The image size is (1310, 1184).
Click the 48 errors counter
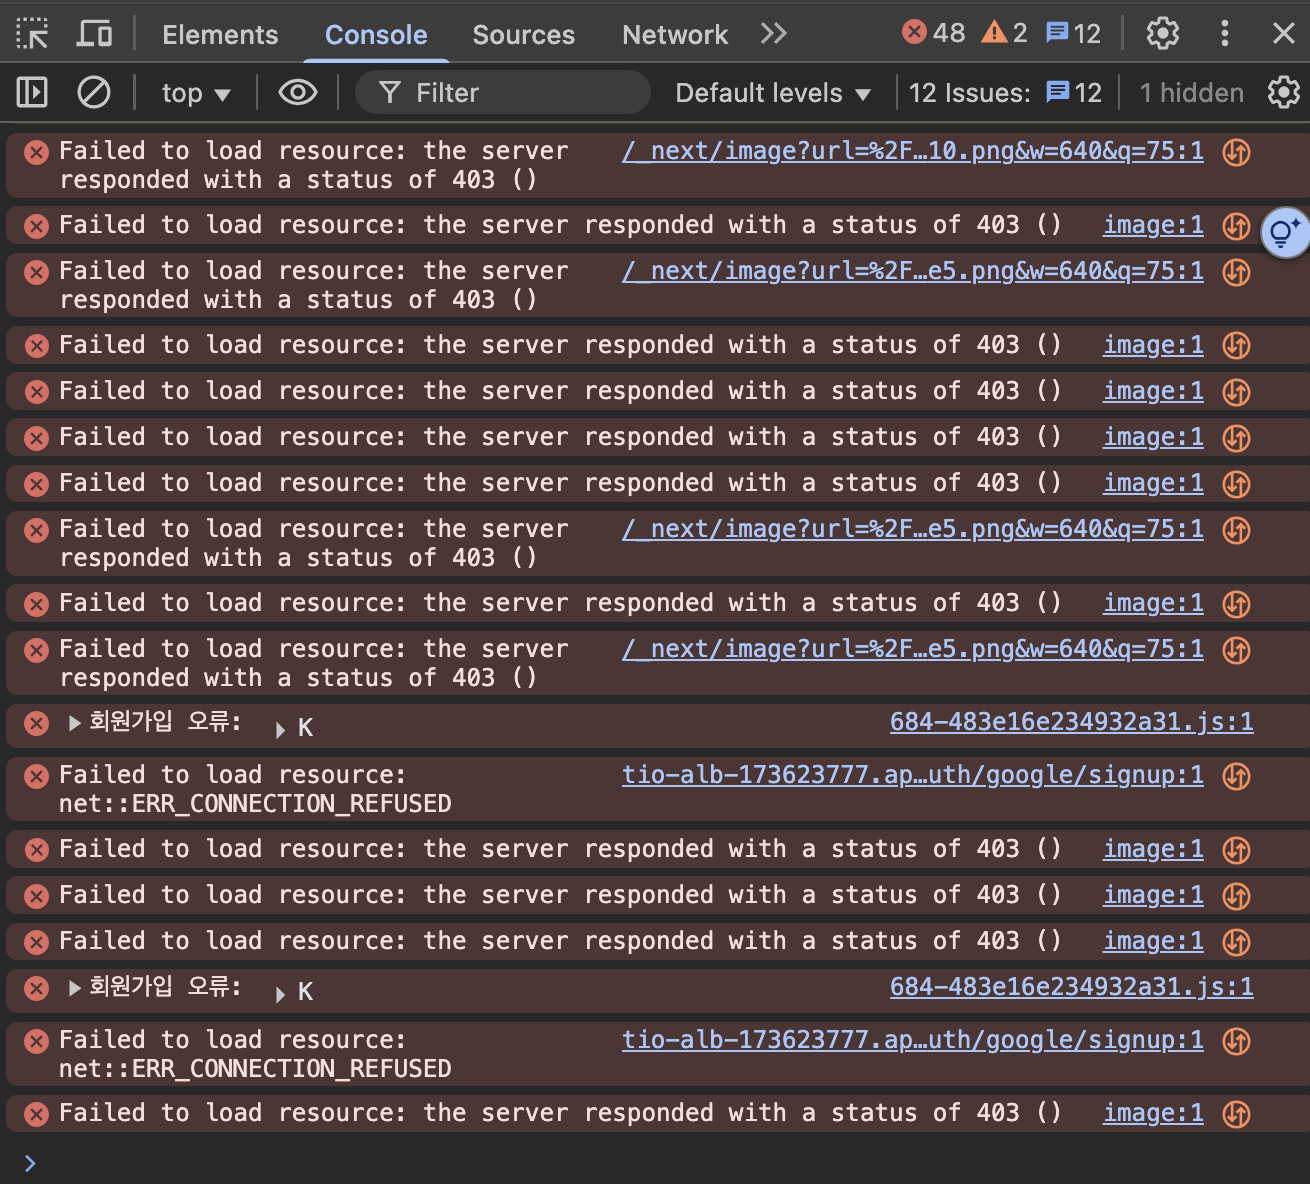[x=933, y=33]
